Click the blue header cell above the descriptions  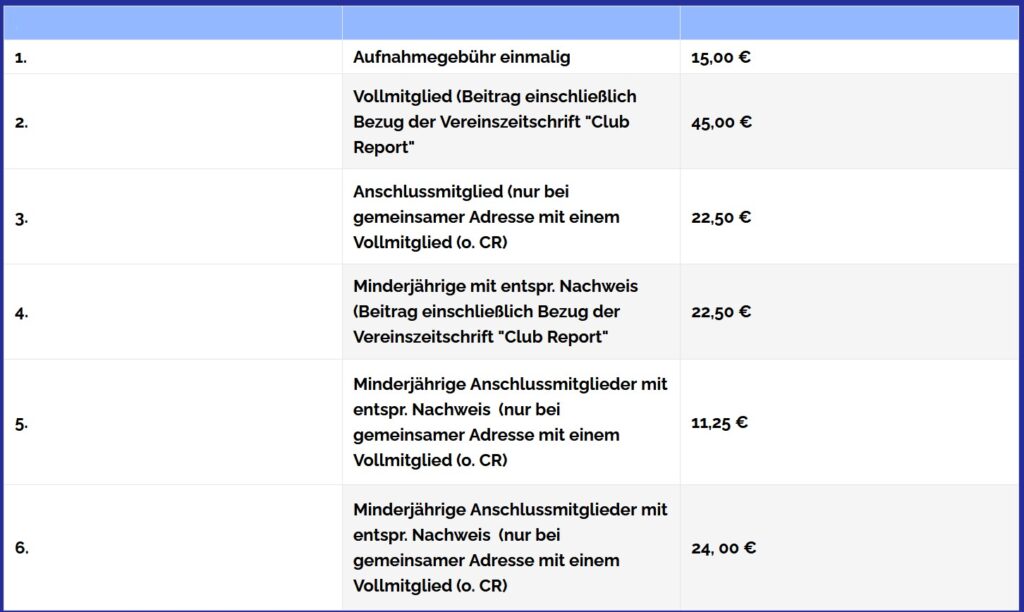[510, 23]
